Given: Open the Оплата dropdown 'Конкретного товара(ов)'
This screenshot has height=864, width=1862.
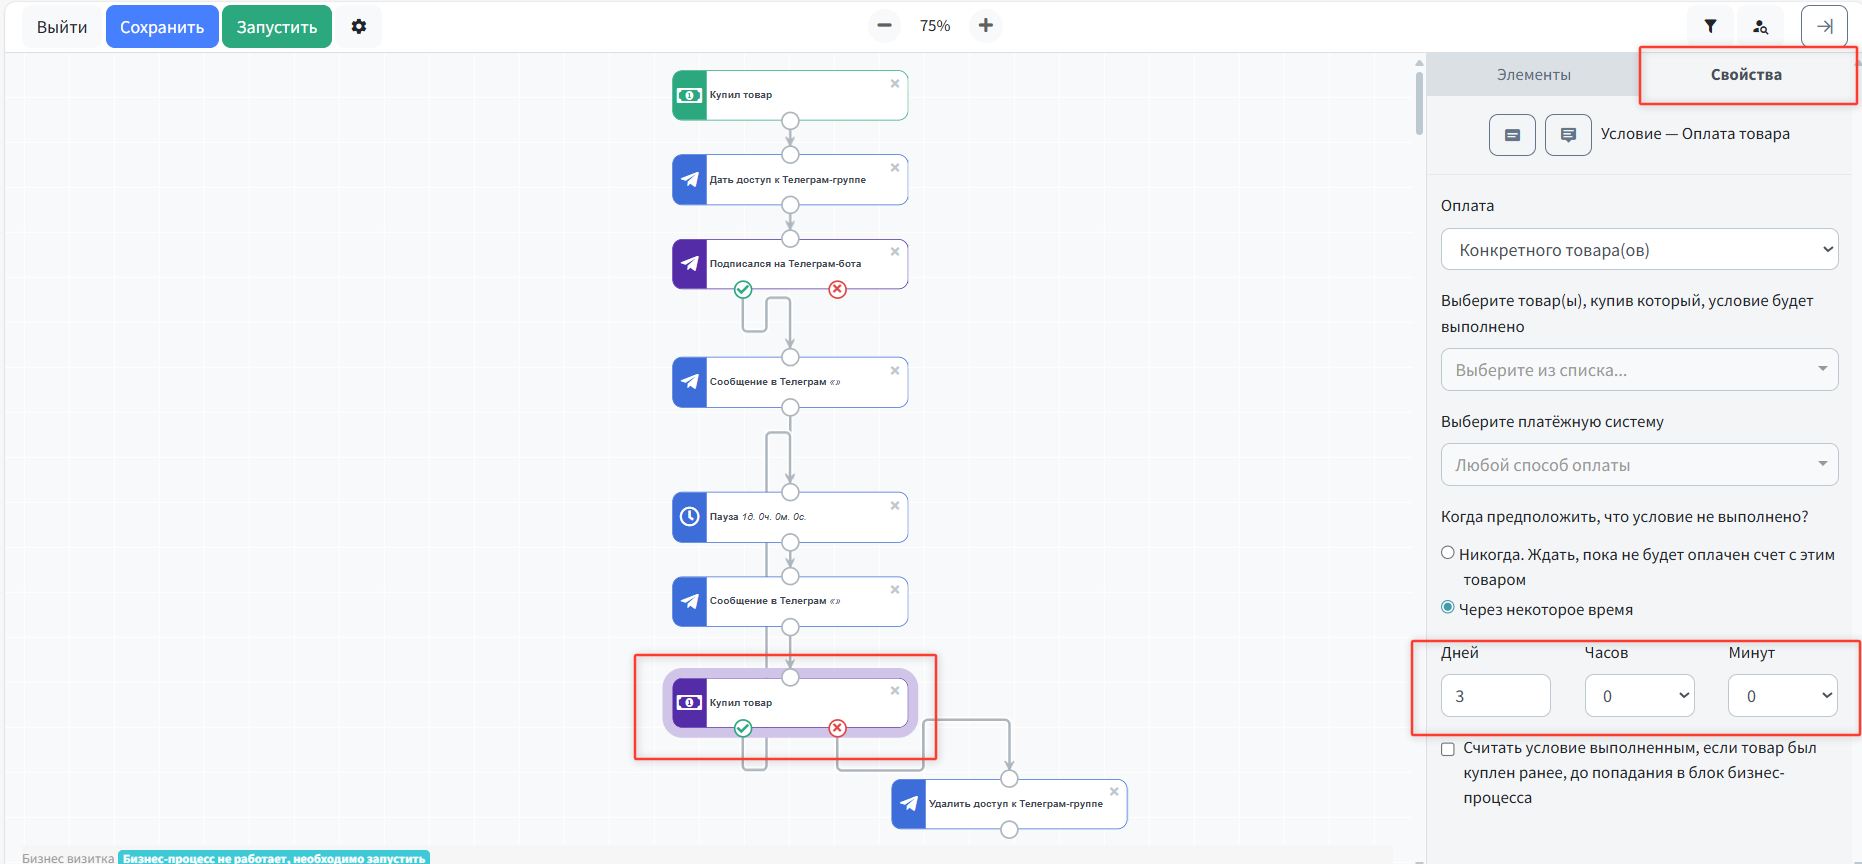Looking at the screenshot, I should (1639, 250).
